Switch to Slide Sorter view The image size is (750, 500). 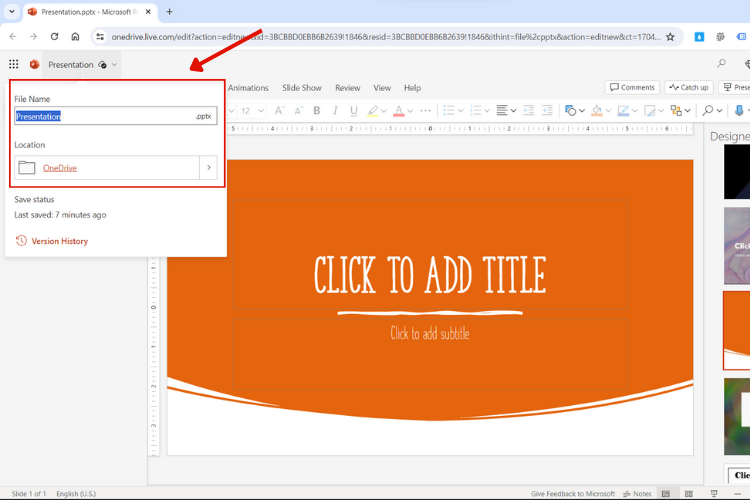[689, 493]
